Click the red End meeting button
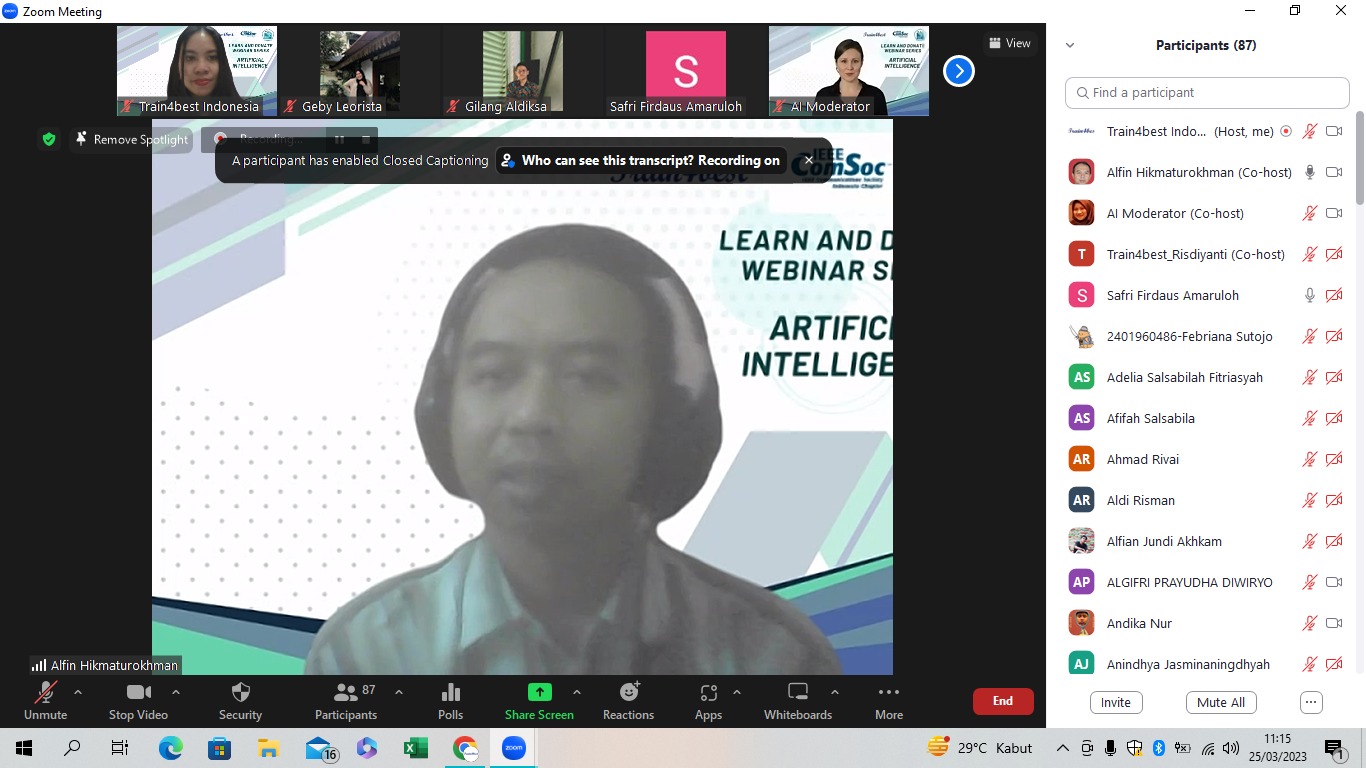The image size is (1366, 768). click(1002, 701)
